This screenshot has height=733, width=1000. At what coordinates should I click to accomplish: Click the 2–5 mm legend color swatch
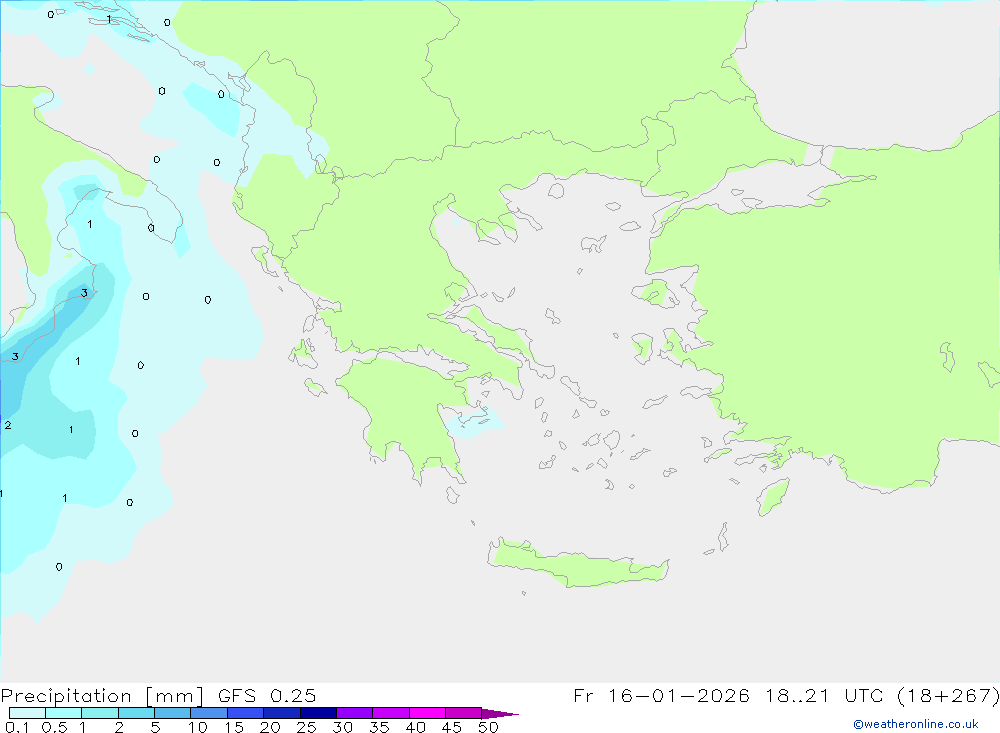click(x=136, y=713)
